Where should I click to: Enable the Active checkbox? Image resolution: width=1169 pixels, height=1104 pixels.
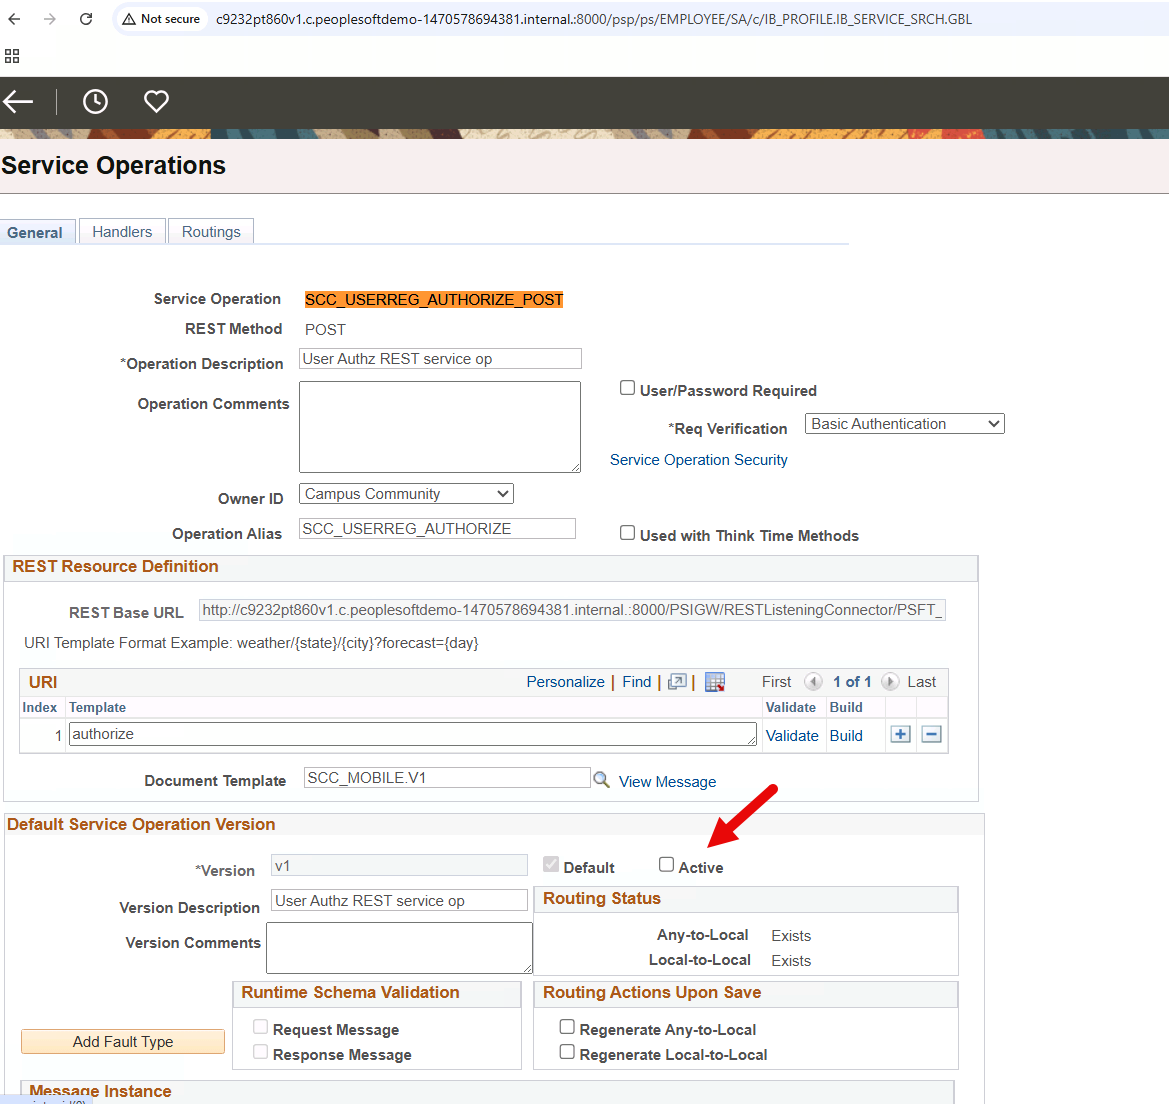tap(666, 865)
